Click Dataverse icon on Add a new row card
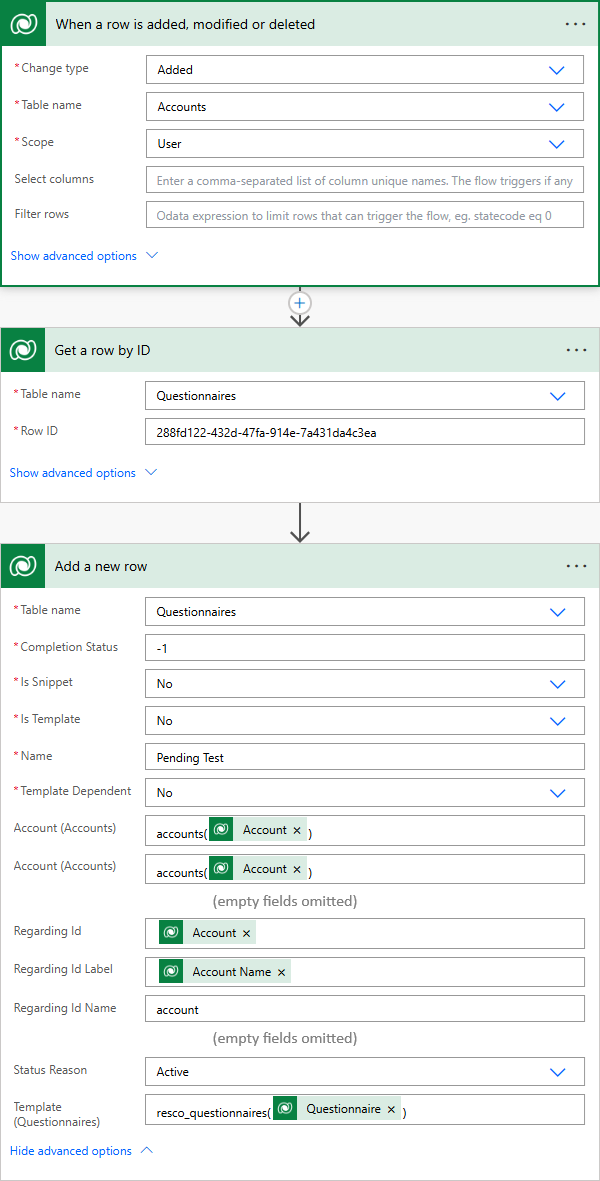This screenshot has width=600, height=1181. click(x=23, y=566)
